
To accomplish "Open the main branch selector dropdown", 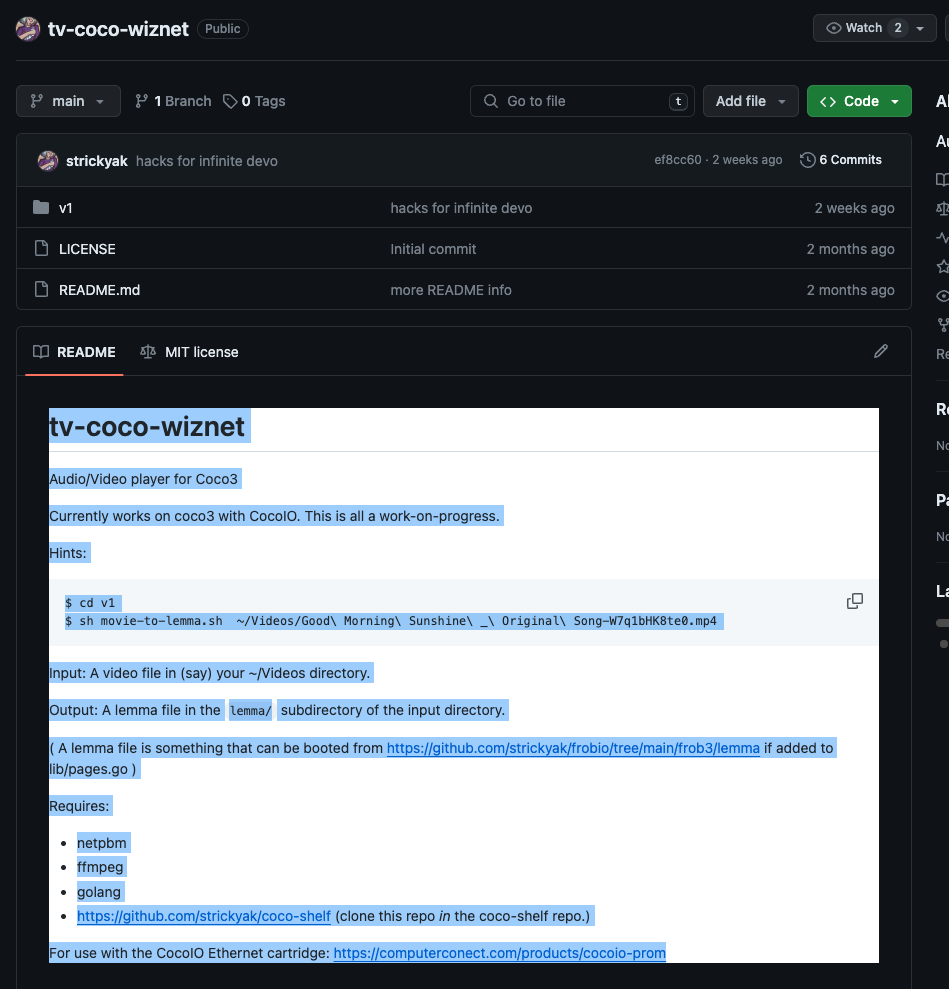I will (68, 101).
